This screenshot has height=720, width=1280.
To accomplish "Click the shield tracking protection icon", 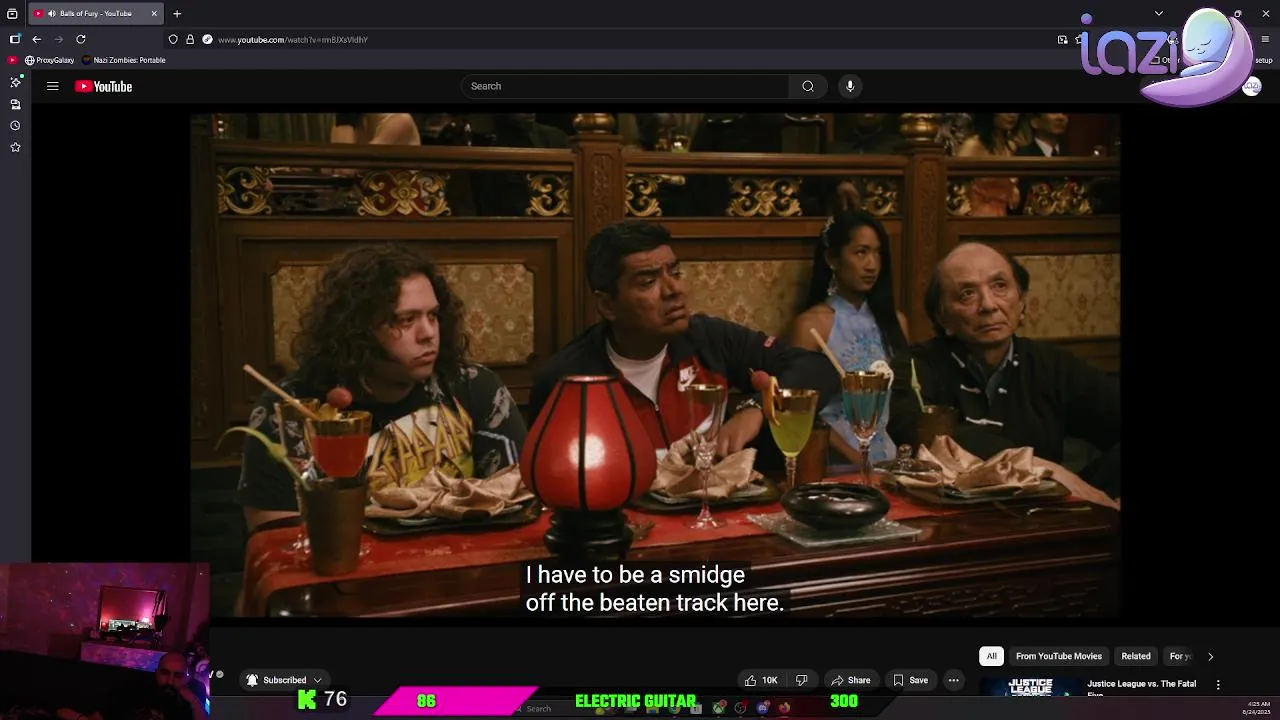I will 173,39.
